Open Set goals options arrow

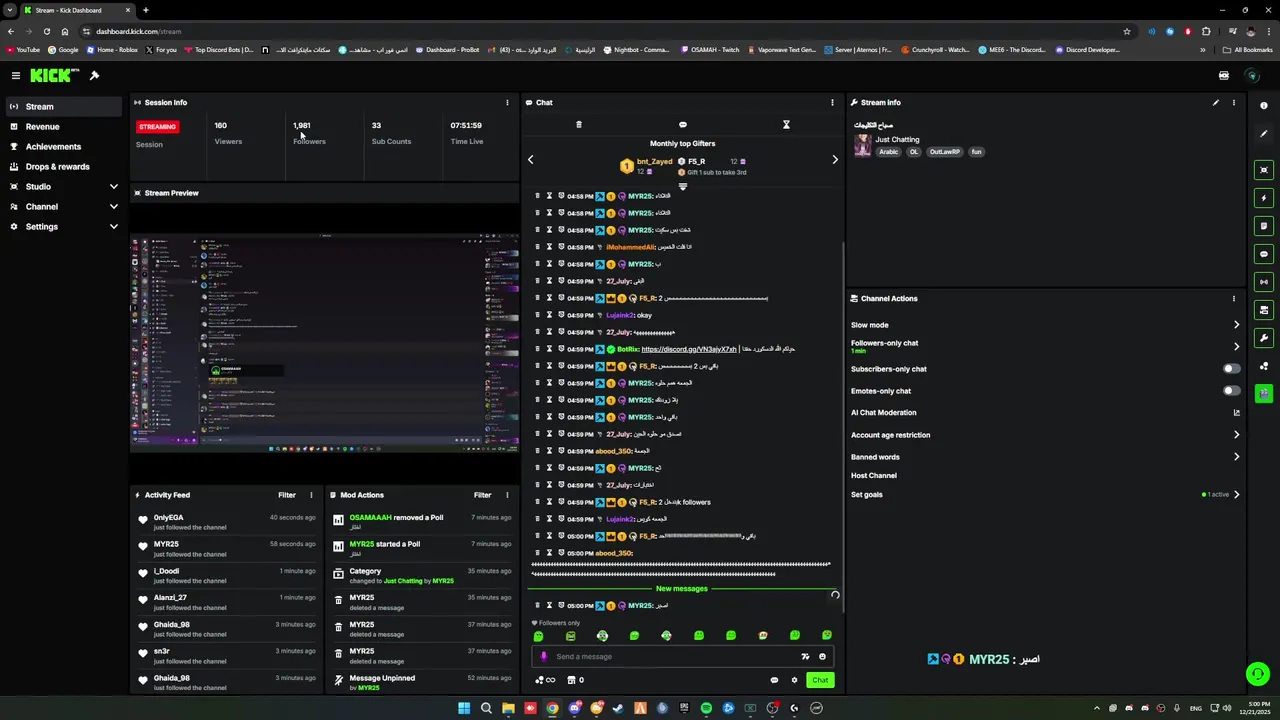[1236, 494]
